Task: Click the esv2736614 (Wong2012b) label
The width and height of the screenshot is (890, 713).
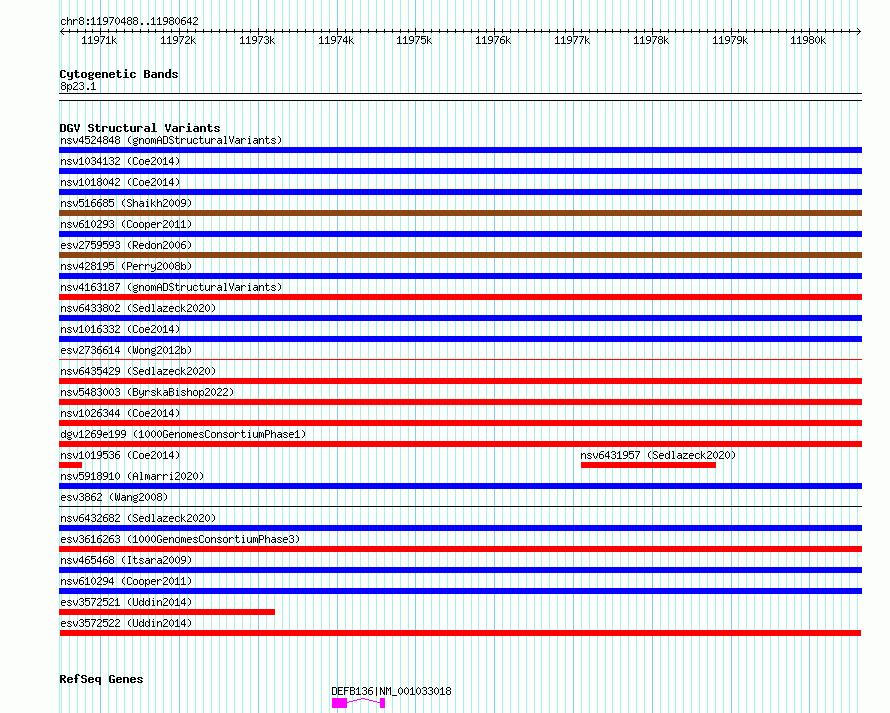Action: [126, 350]
